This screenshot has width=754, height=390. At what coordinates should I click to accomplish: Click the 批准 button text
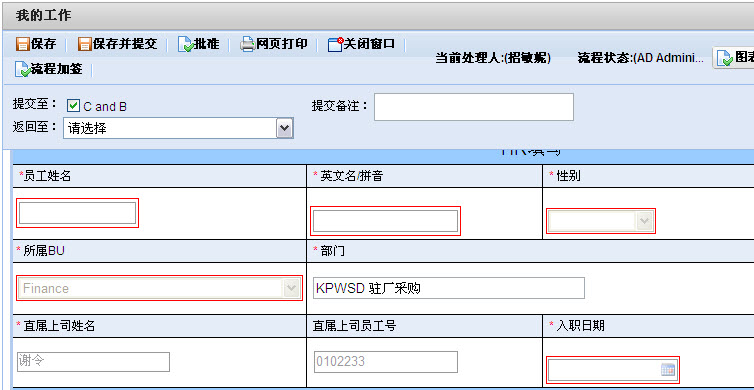coord(207,45)
